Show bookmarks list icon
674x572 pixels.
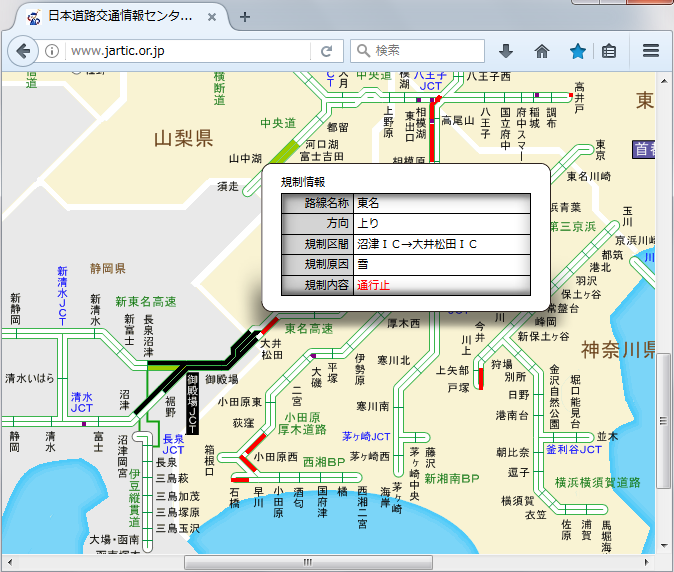609,51
